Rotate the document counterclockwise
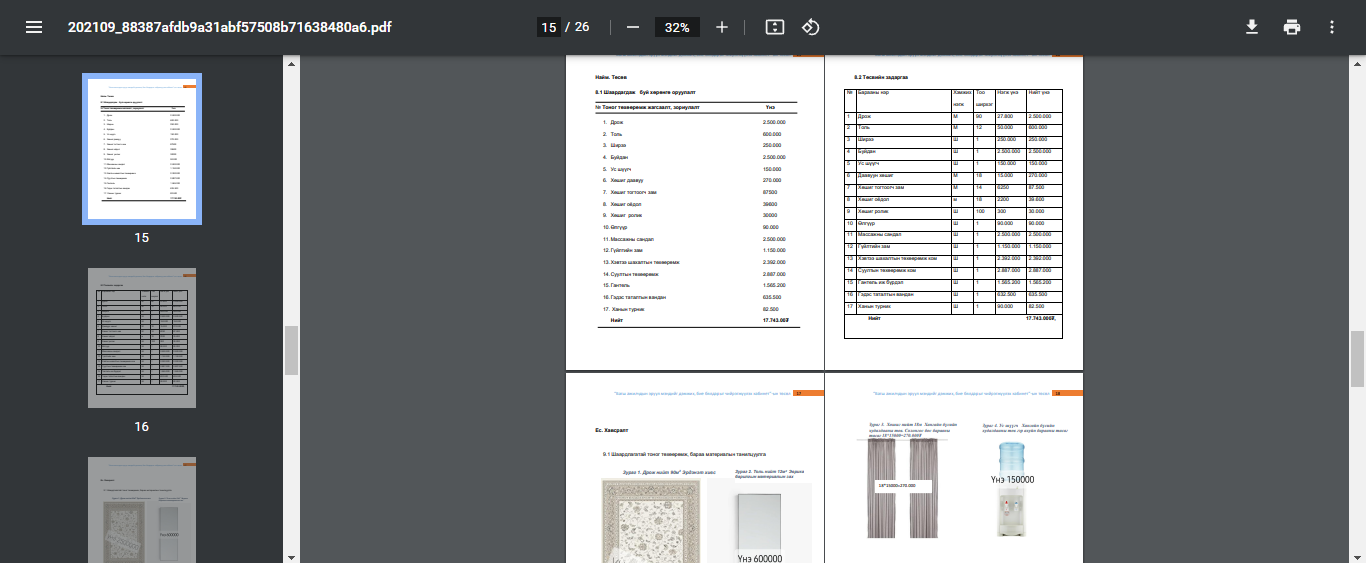 pyautogui.click(x=811, y=27)
